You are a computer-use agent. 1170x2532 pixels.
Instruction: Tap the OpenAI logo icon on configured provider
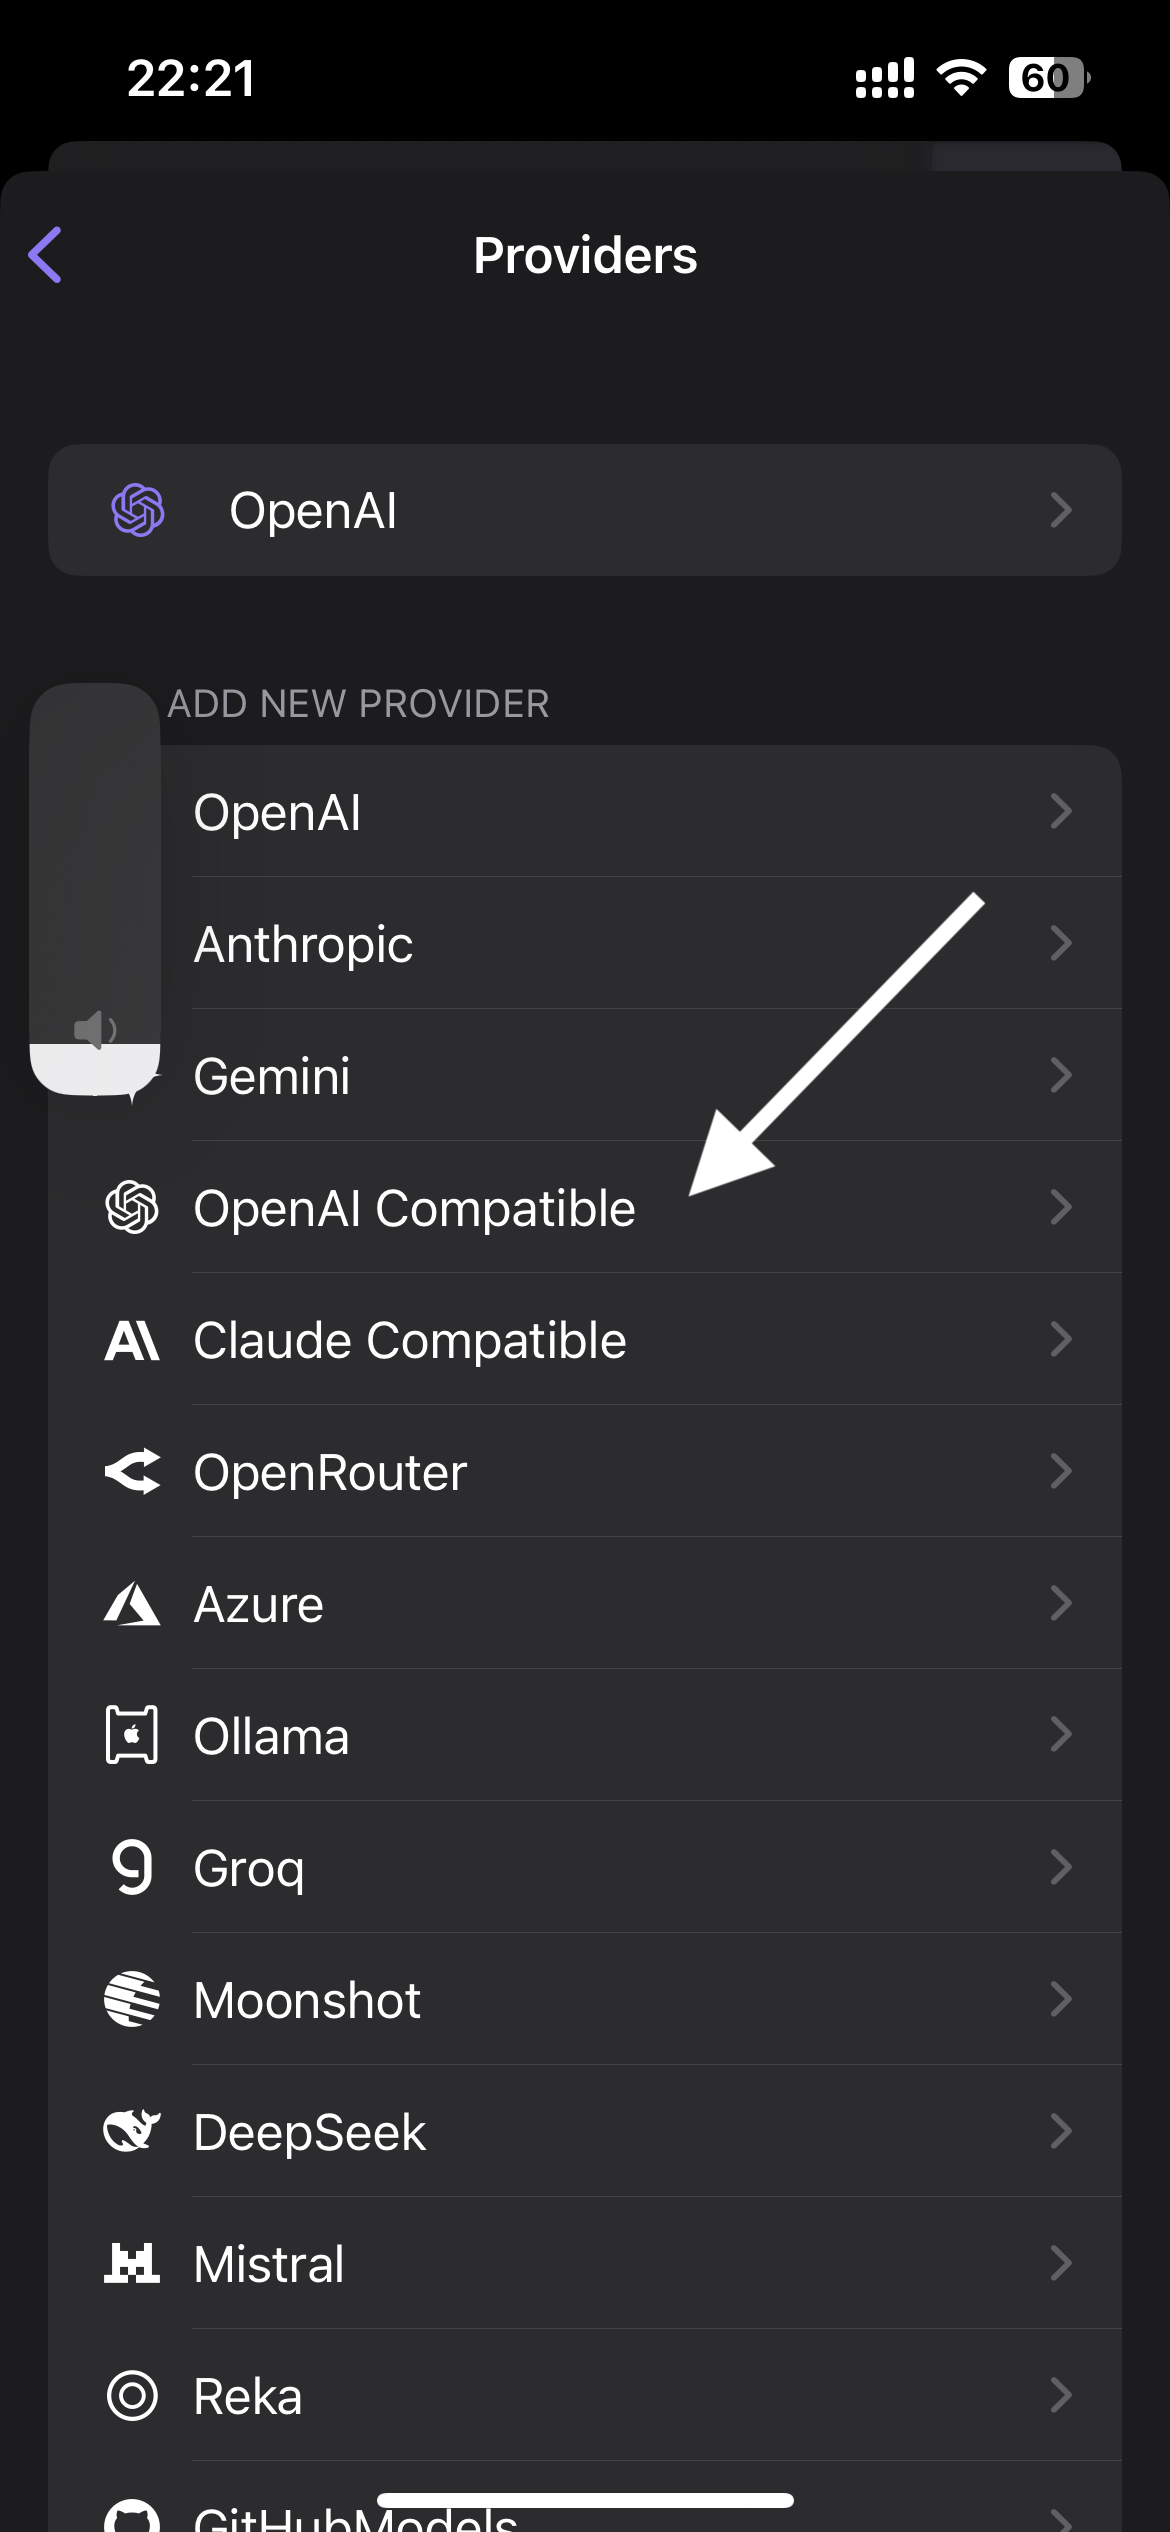[x=138, y=510]
